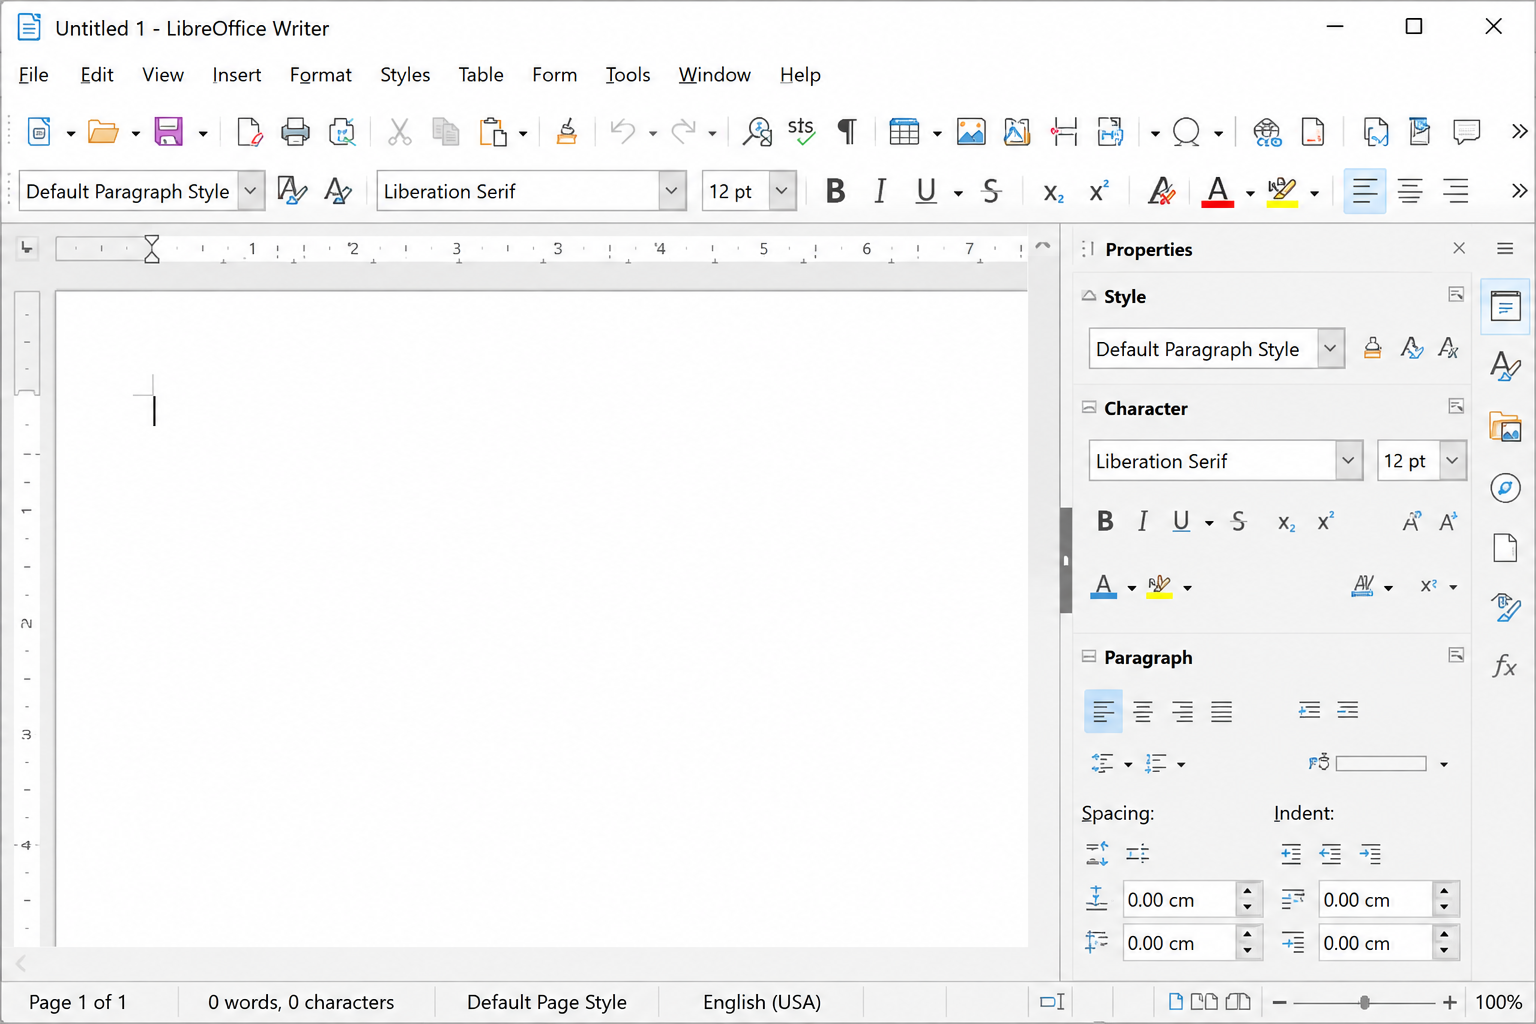Open the File menu
The image size is (1536, 1024).
[34, 75]
